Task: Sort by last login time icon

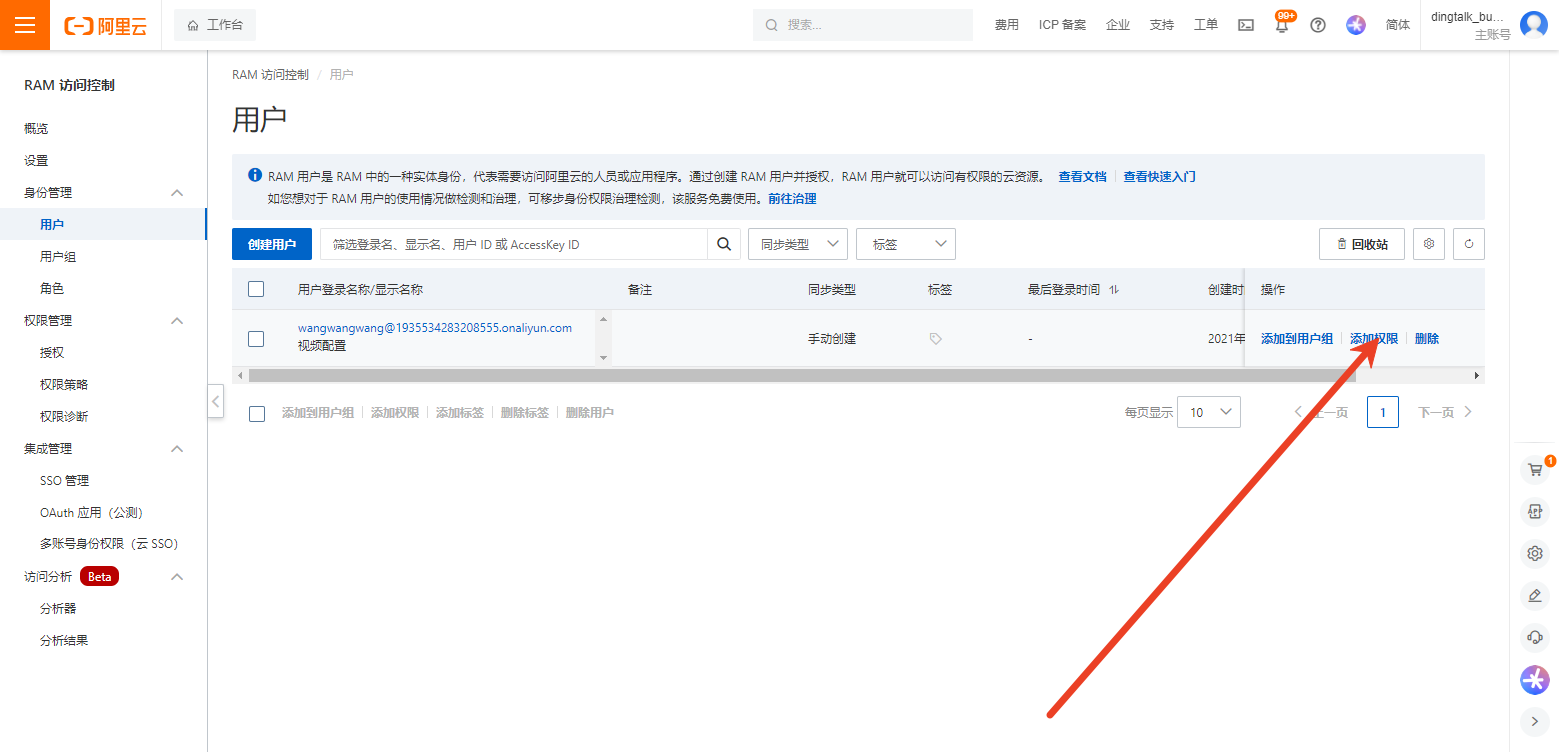Action: pyautogui.click(x=1114, y=290)
